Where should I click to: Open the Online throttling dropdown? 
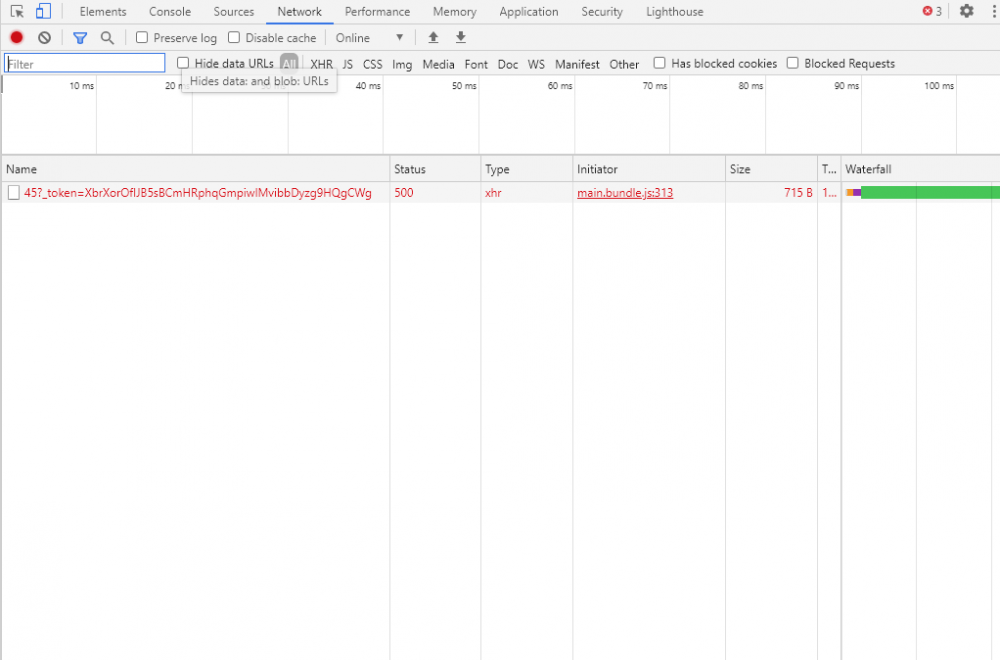[x=370, y=38]
